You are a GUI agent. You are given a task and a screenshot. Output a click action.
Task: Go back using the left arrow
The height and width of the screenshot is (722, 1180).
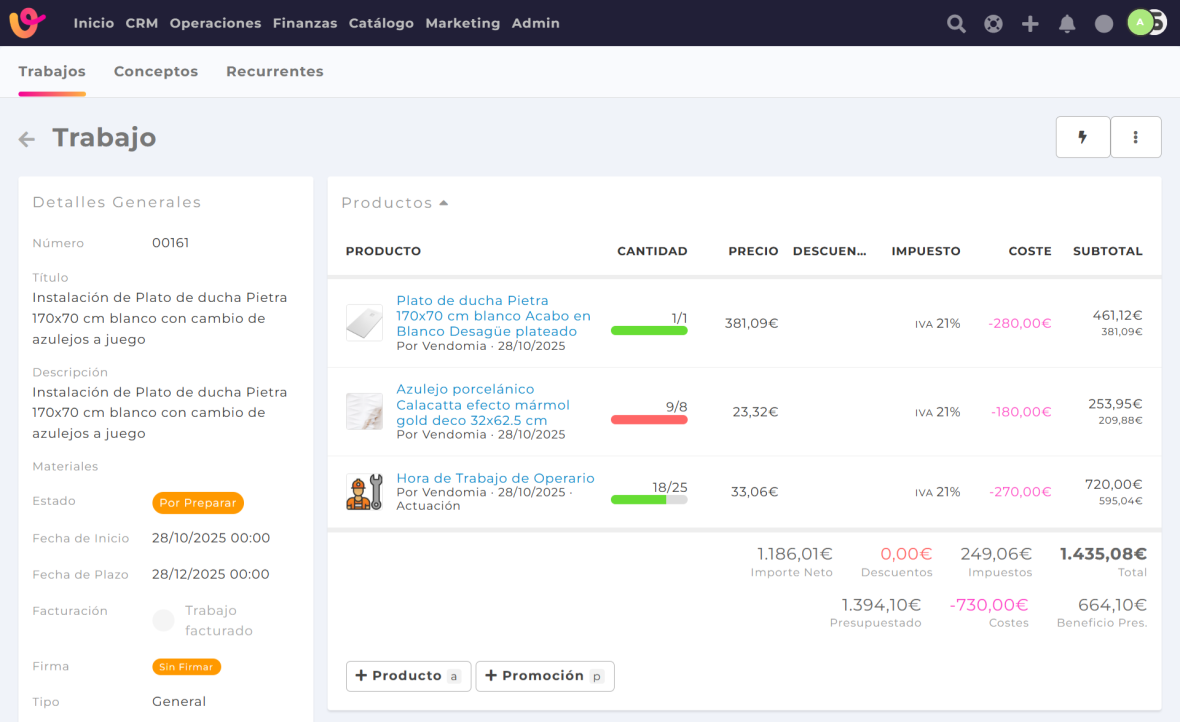click(27, 139)
